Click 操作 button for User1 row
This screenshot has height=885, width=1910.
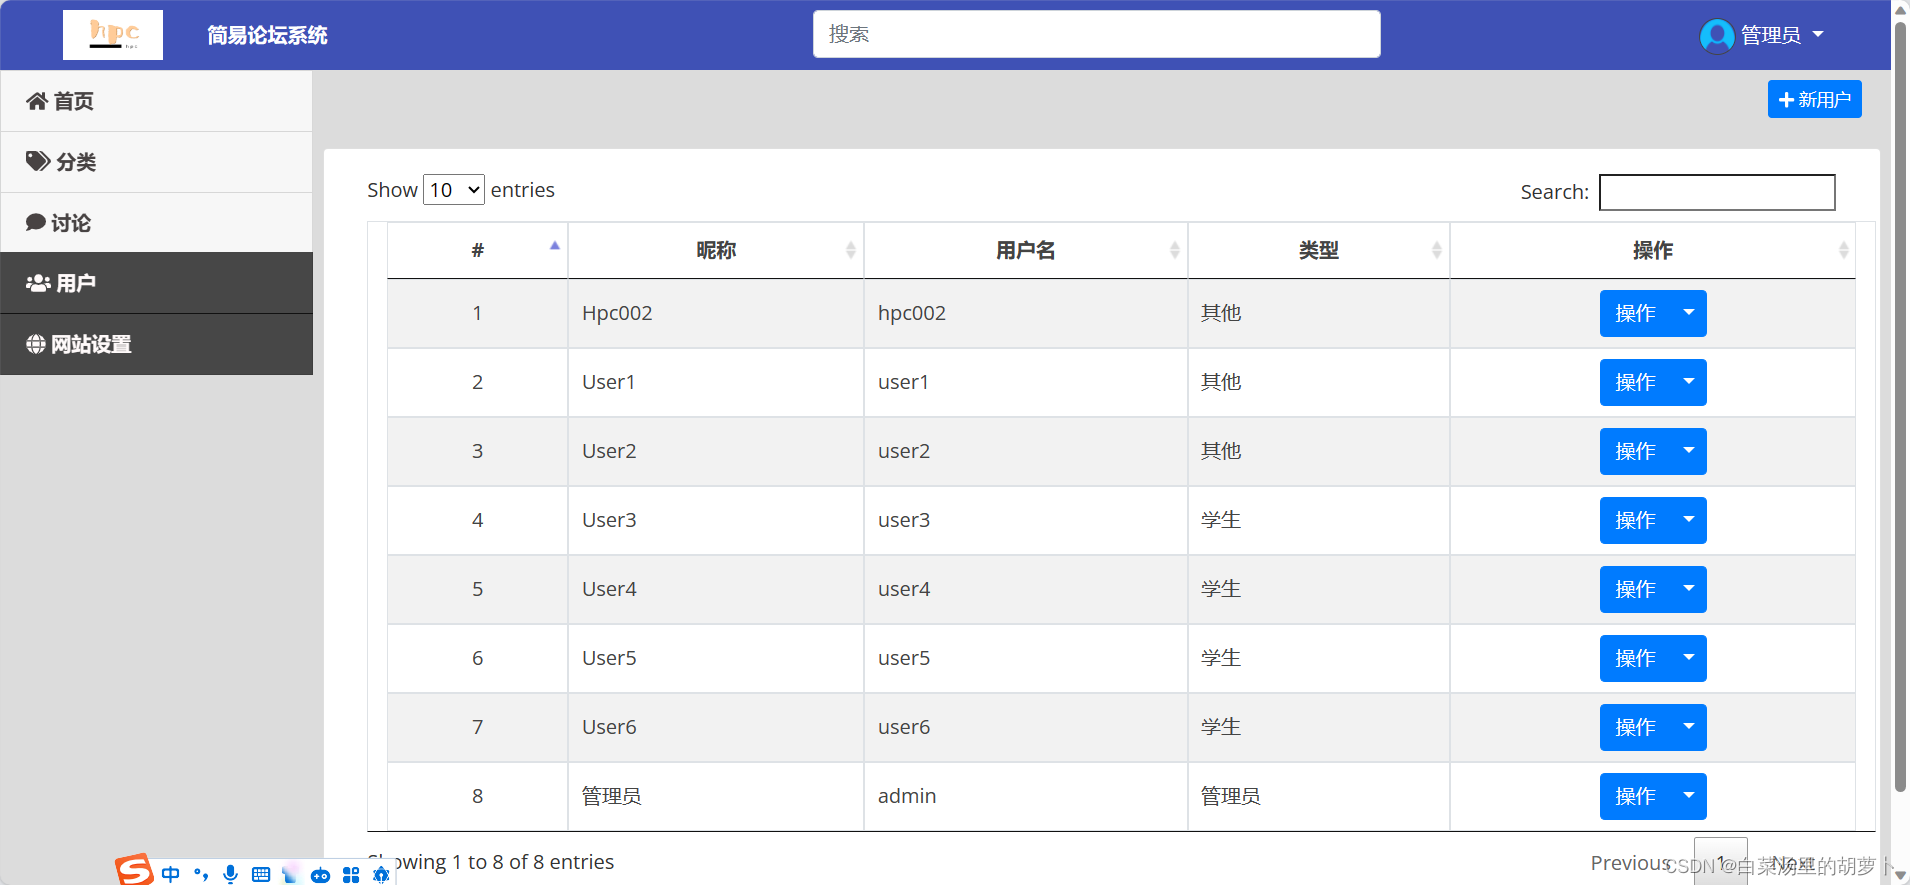click(x=1635, y=383)
